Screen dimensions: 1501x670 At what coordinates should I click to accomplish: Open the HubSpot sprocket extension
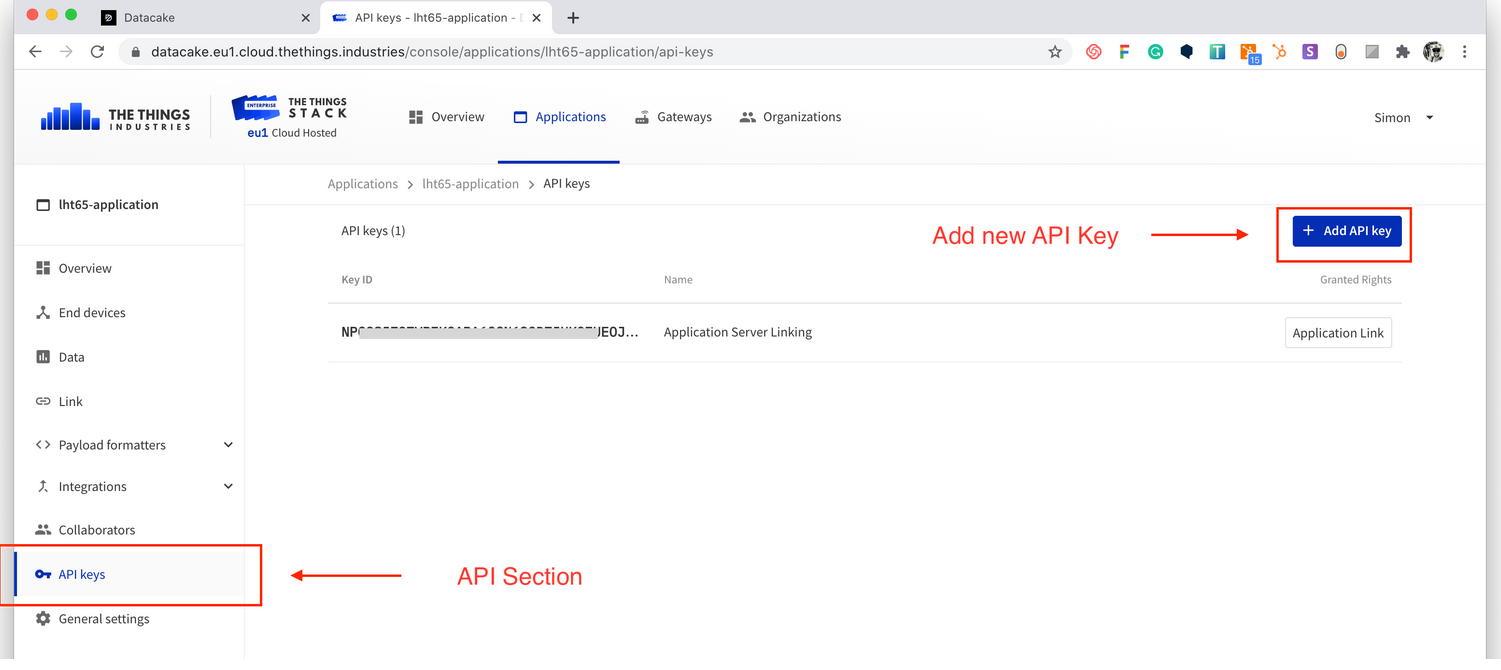click(x=1279, y=52)
